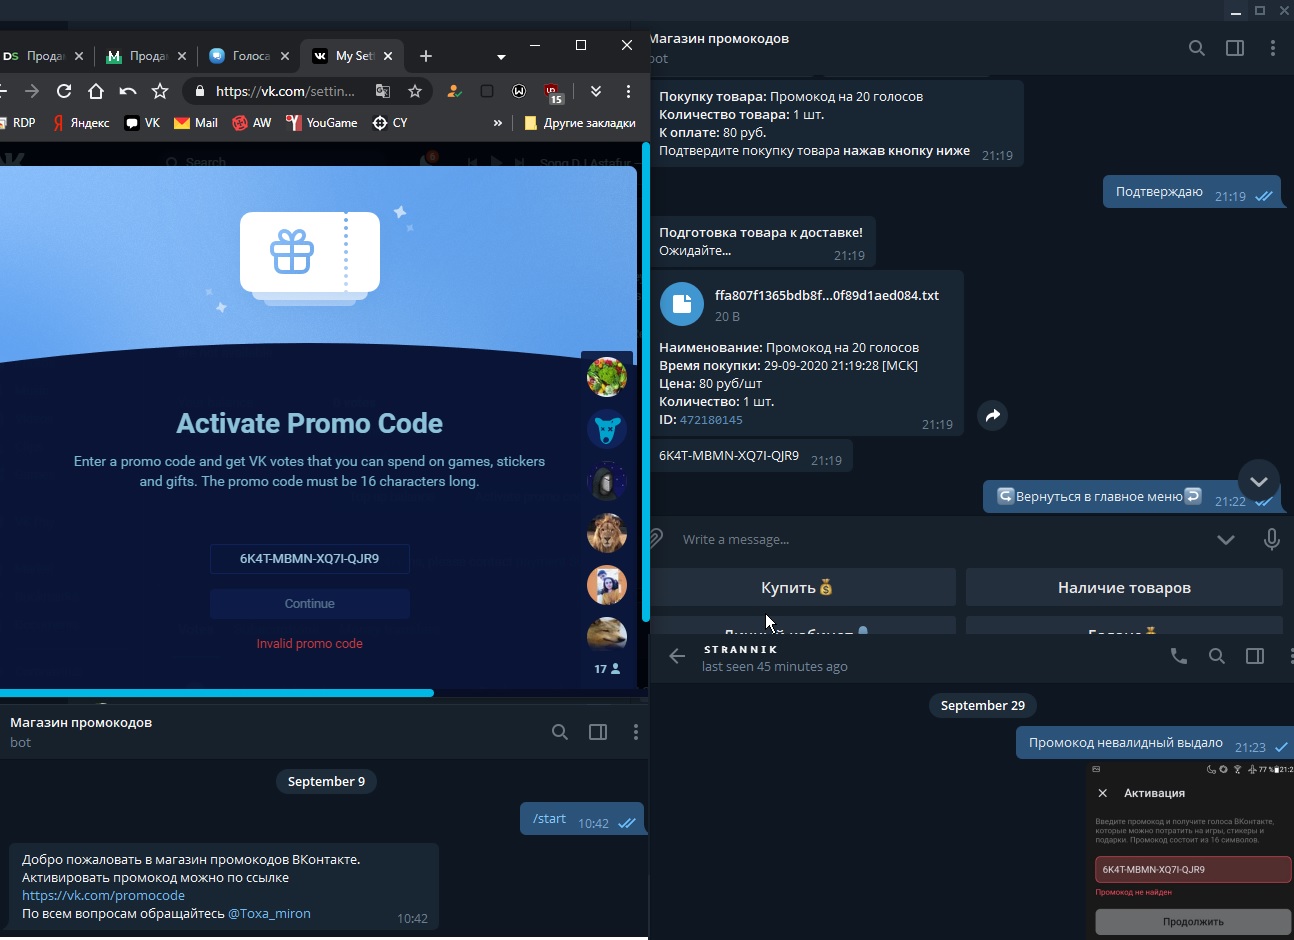Image resolution: width=1294 pixels, height=940 pixels.
Task: Open Chrome's three-dot main menu
Action: (628, 91)
